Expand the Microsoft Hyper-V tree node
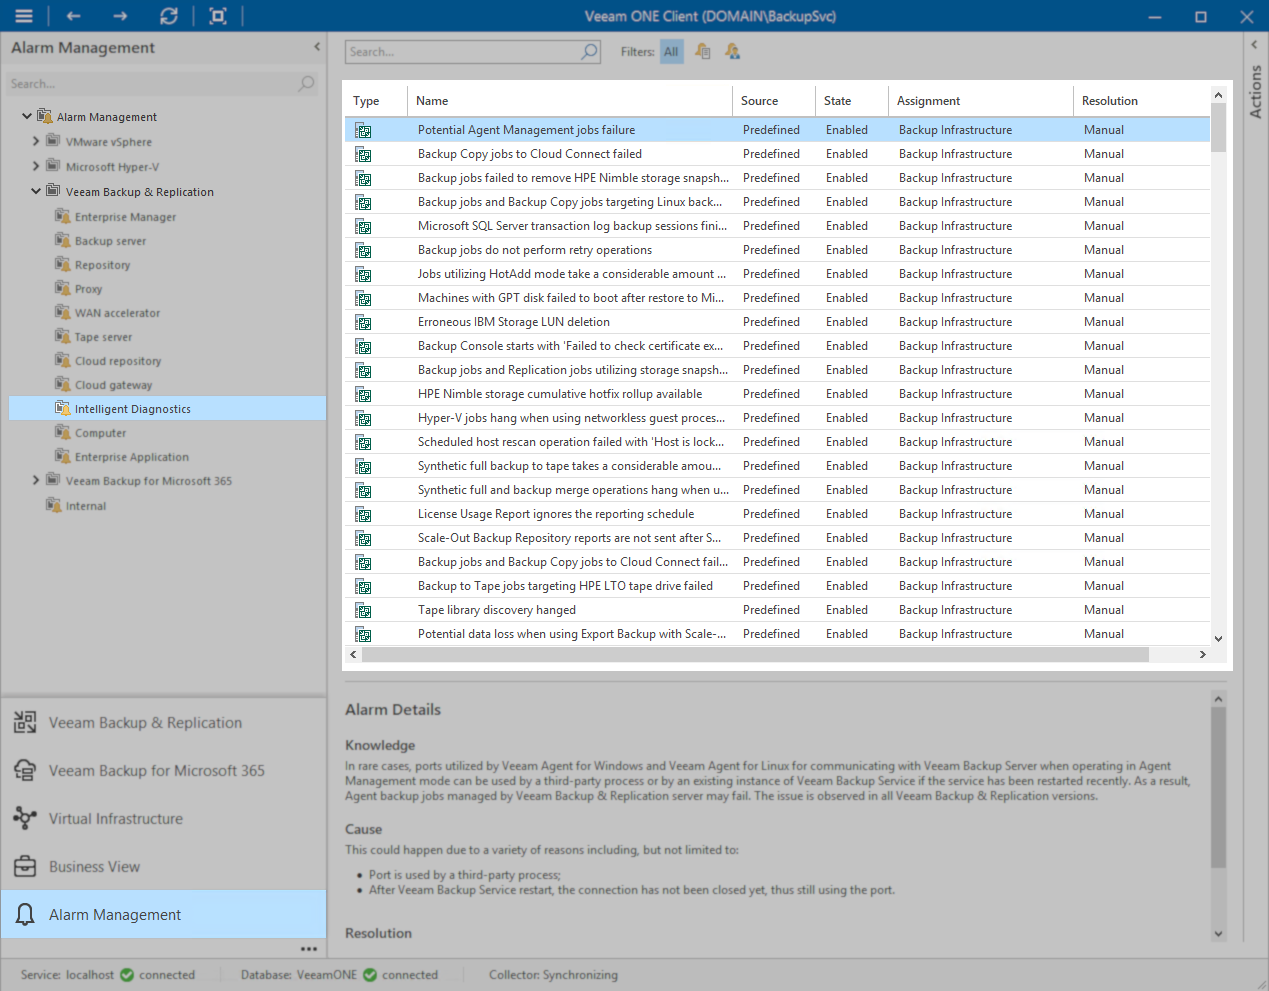 pos(36,166)
